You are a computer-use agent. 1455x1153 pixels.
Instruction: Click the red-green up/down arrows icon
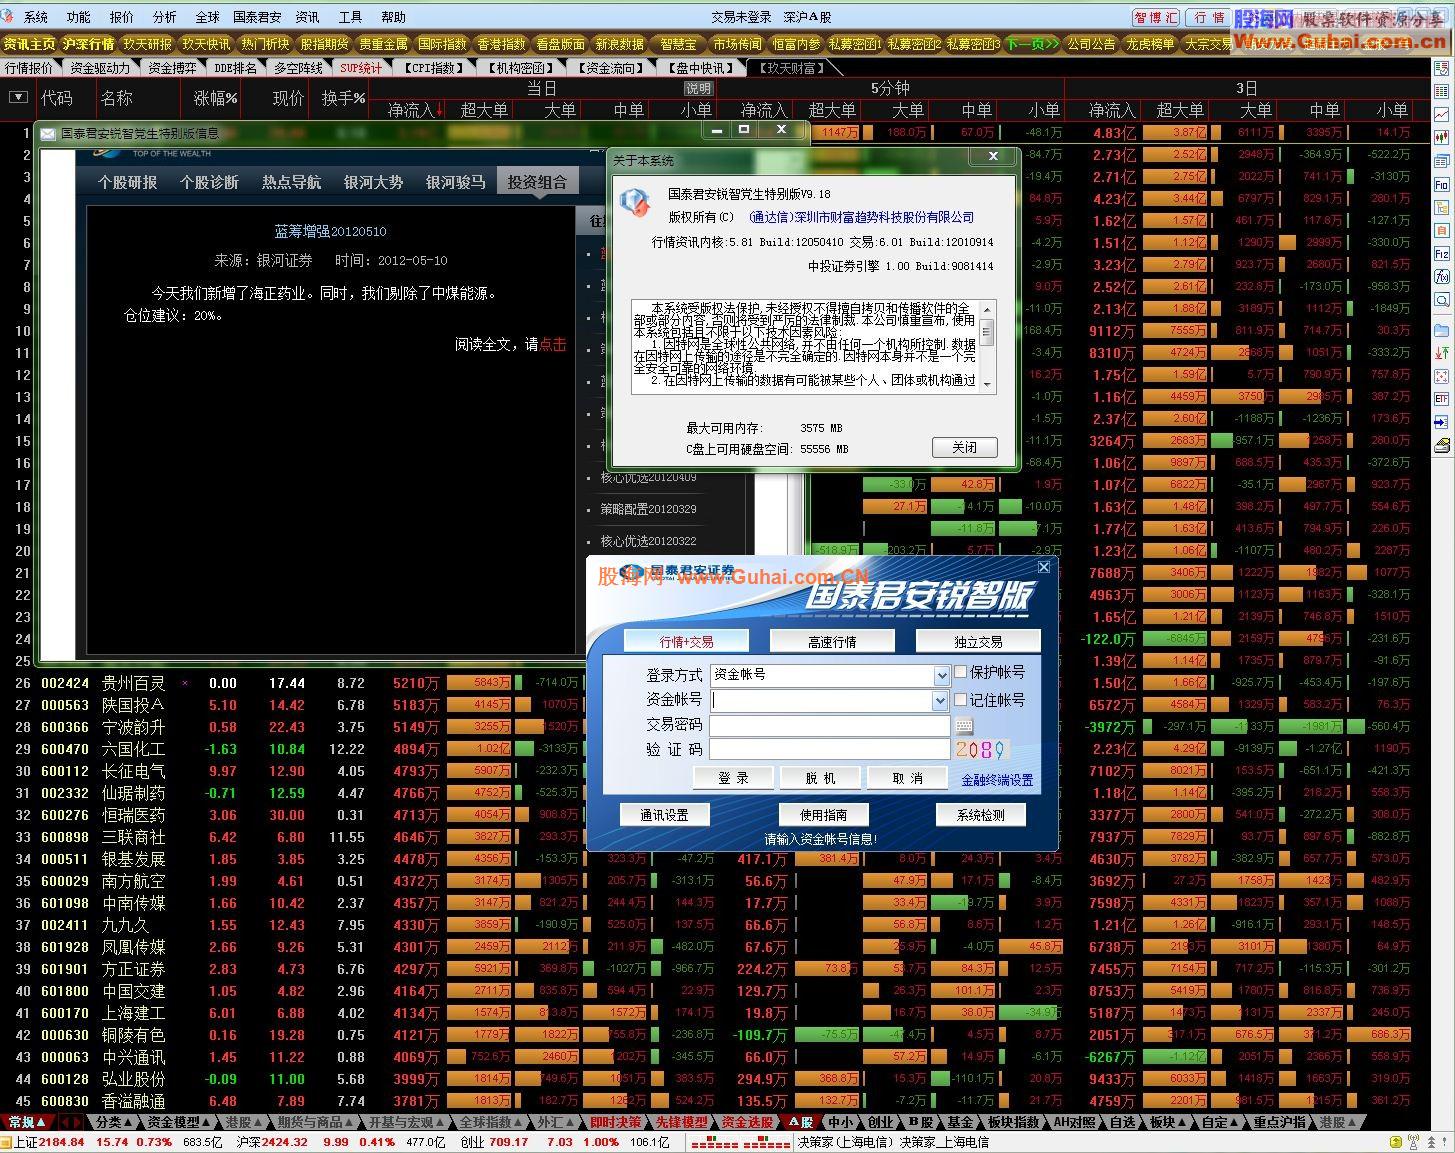(1442, 352)
